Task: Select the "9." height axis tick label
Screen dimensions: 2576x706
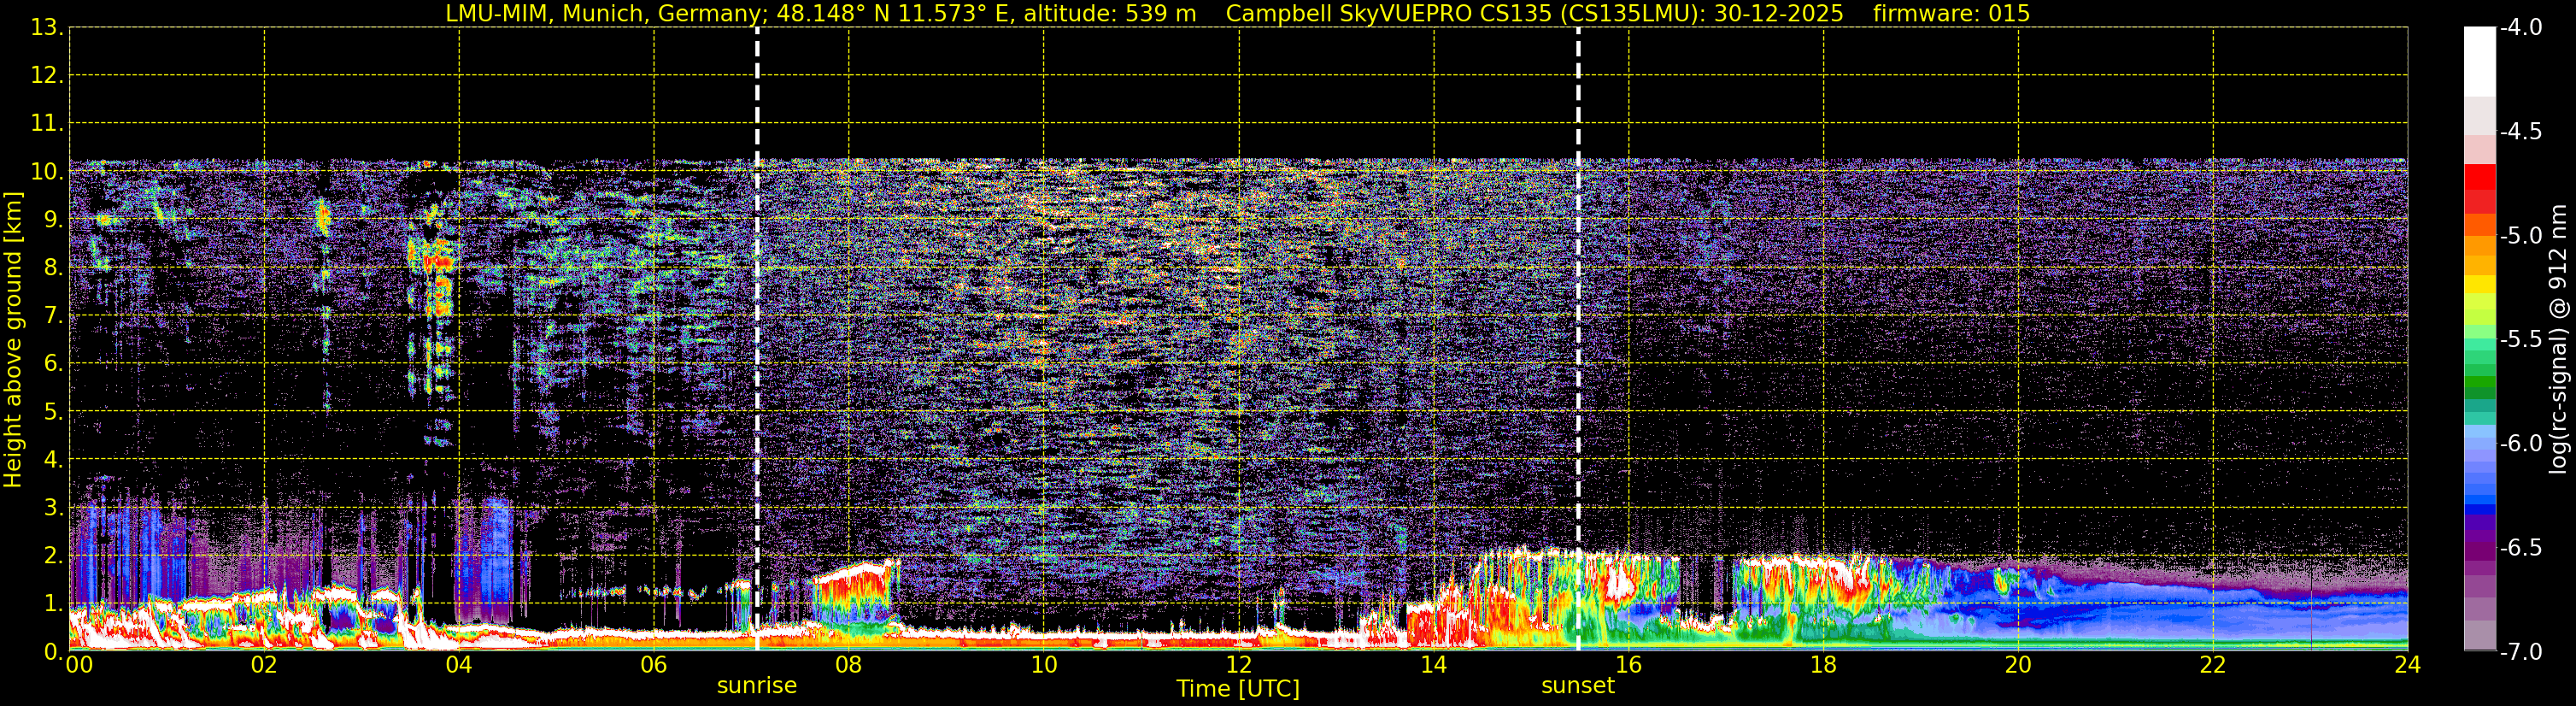Action: 53,219
